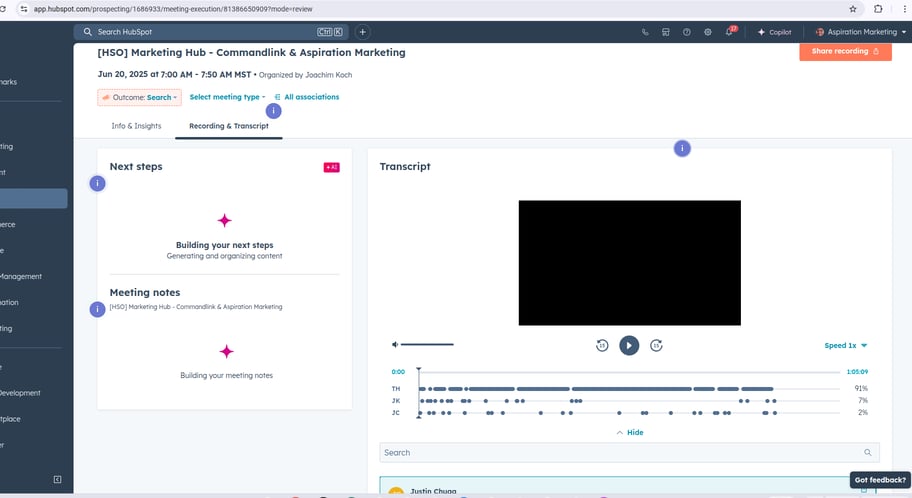The height and width of the screenshot is (498, 912).
Task: Expand the Outcome: Search dropdown
Action: coord(140,97)
